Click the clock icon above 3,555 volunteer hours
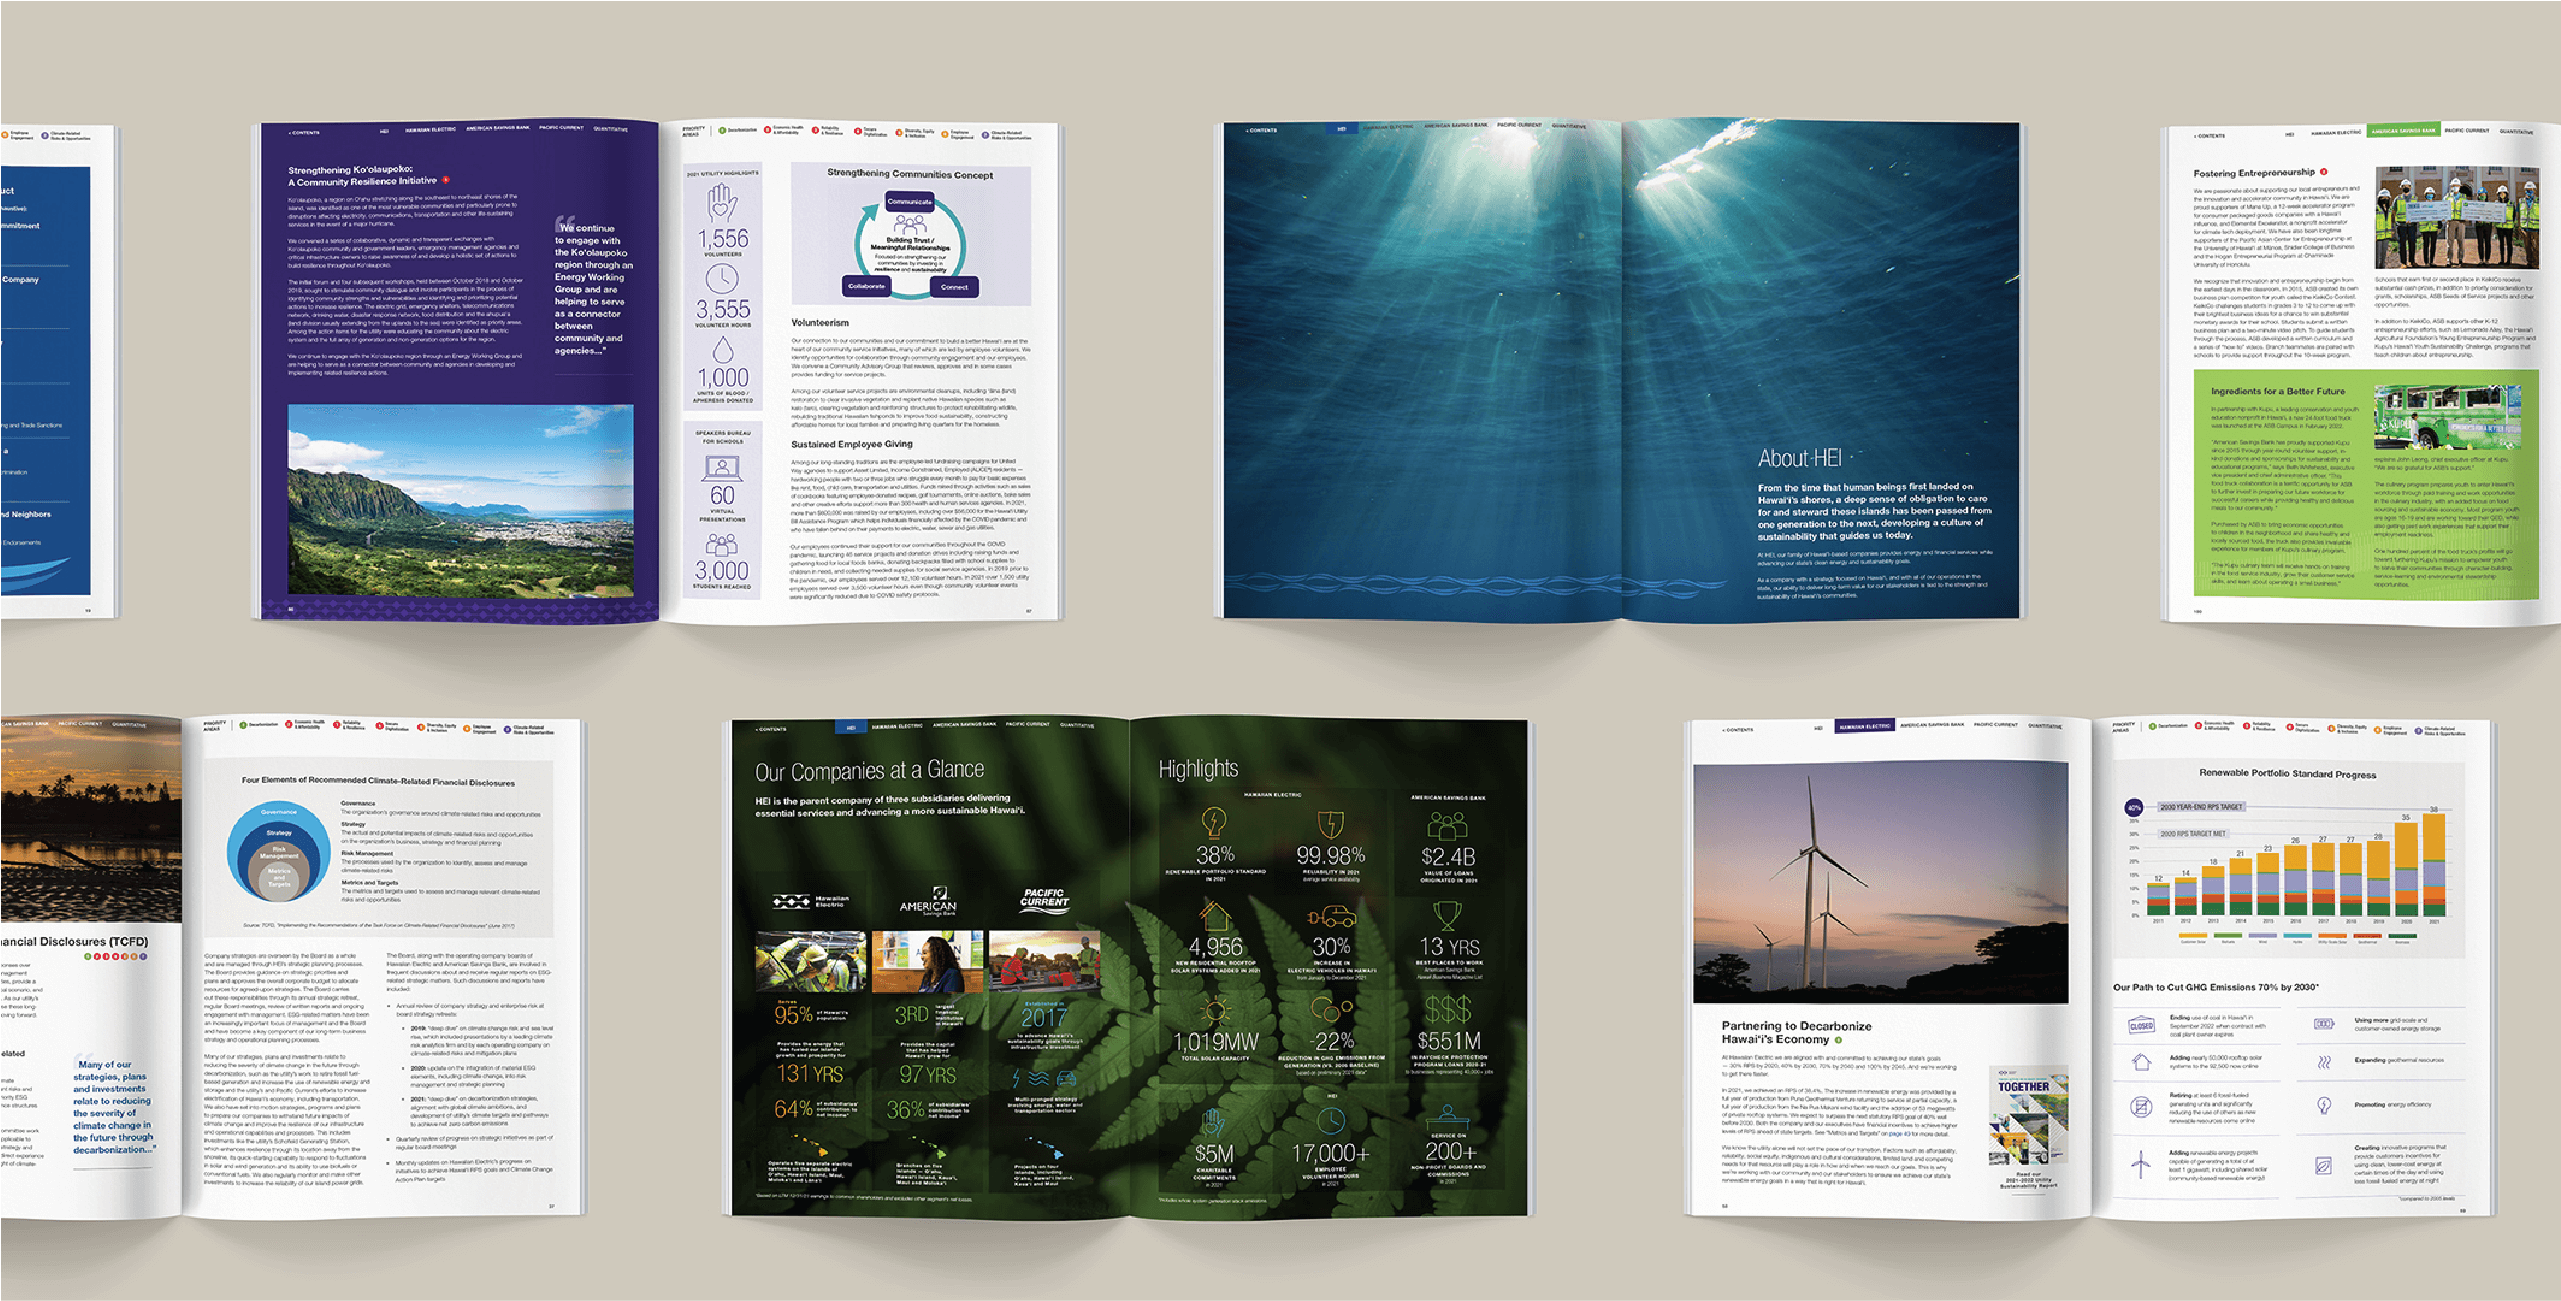 [722, 279]
